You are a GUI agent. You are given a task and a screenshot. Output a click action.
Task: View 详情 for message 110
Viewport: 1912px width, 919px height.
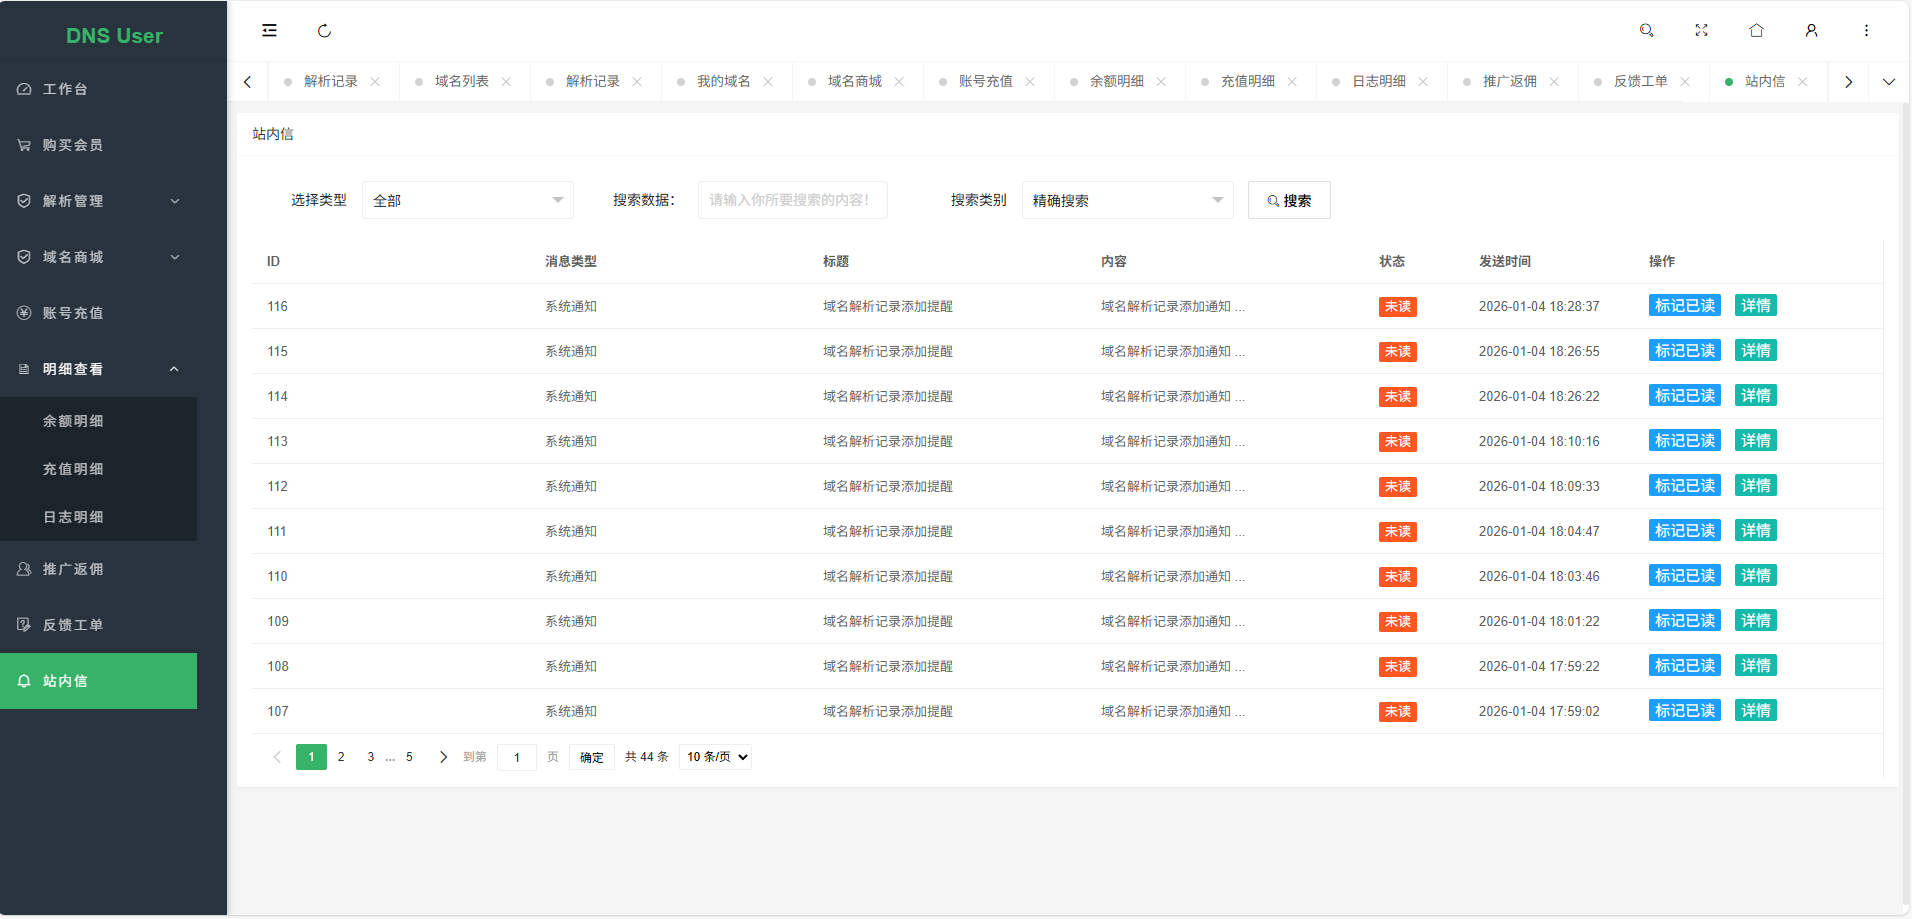pyautogui.click(x=1755, y=576)
